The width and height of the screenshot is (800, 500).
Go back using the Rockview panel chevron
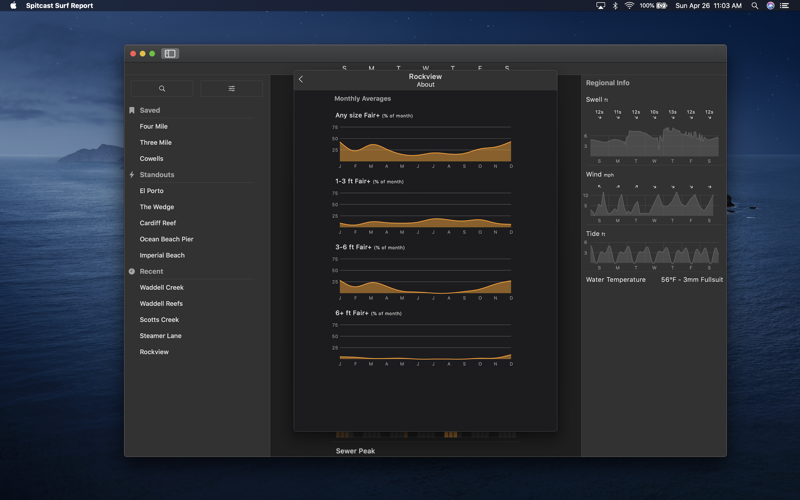pos(301,79)
